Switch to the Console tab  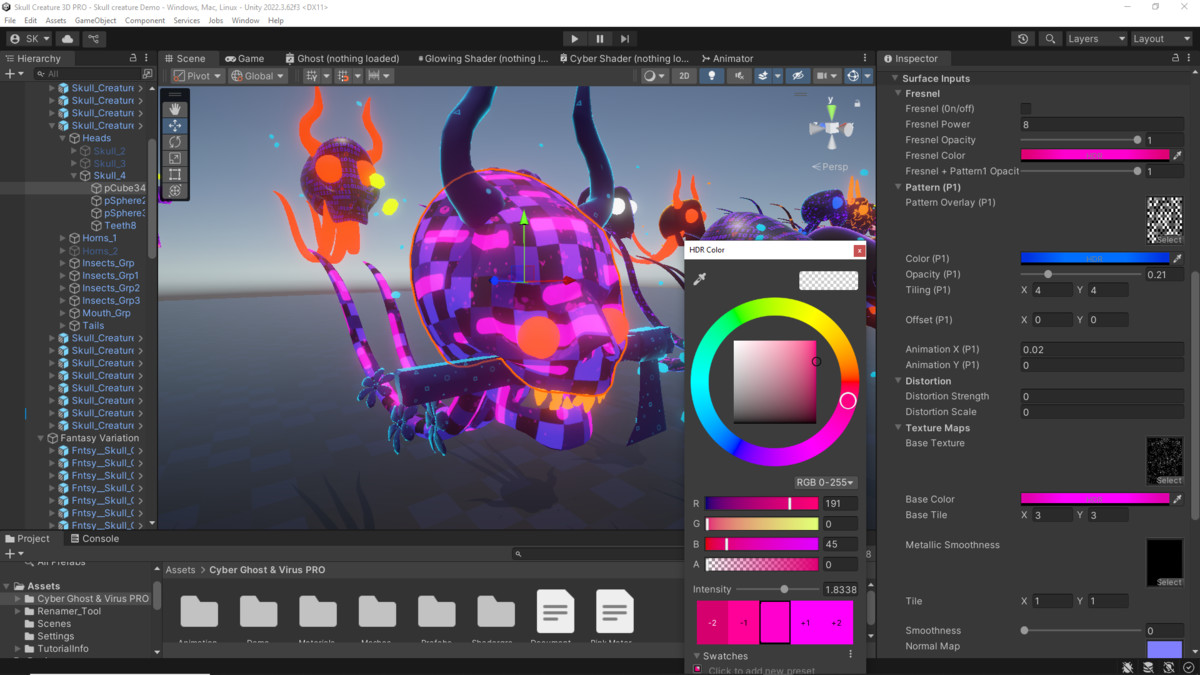coord(94,538)
